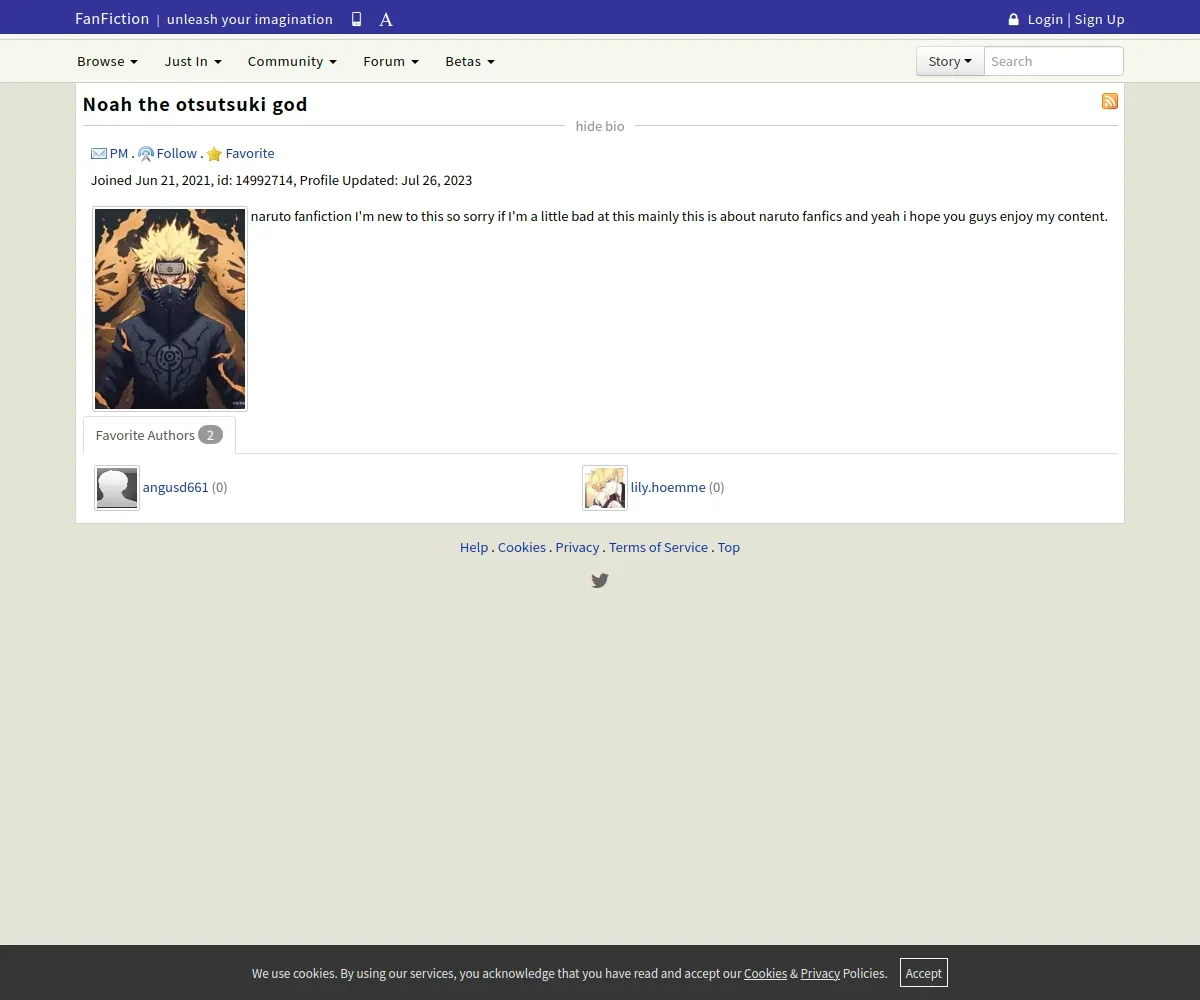The image size is (1200, 1000).
Task: Open the Terms of Service link
Action: (x=658, y=547)
